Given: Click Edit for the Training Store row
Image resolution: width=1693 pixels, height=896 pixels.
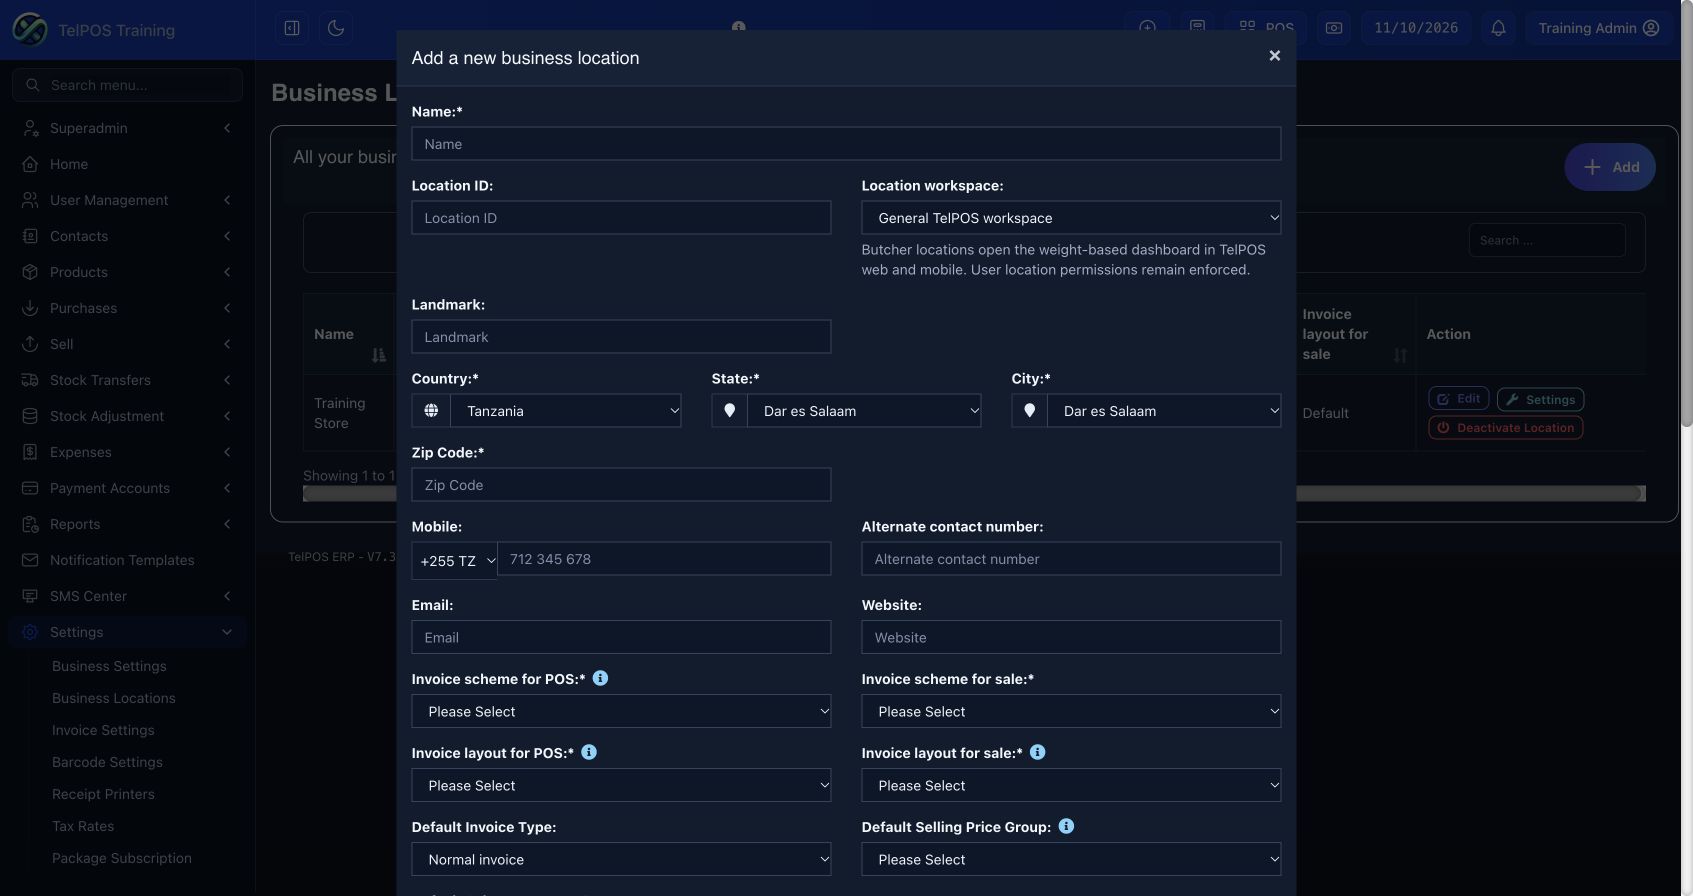Looking at the screenshot, I should point(1459,398).
